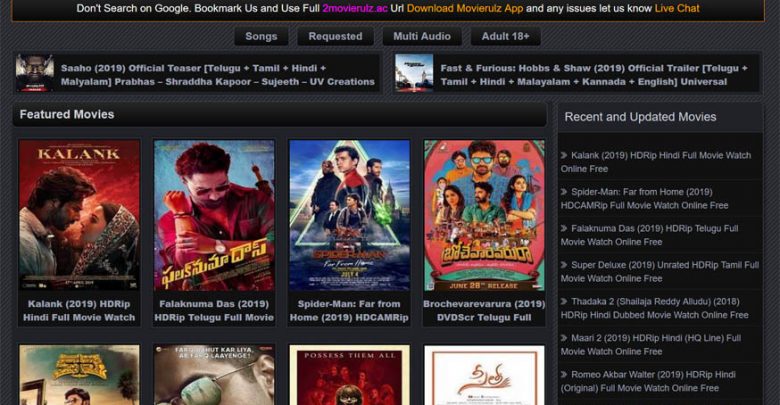Open Saaho (2019) Official Teaser link
Image resolution: width=780 pixels, height=405 pixels.
(x=218, y=75)
